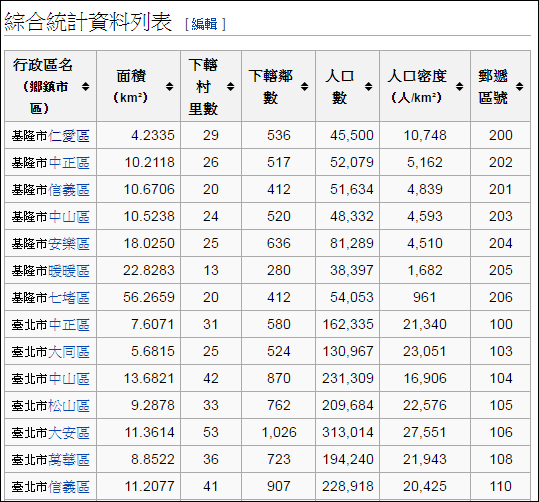
Task: Sort table by 郵遞區號 column arrows
Action: pyautogui.click(x=520, y=86)
